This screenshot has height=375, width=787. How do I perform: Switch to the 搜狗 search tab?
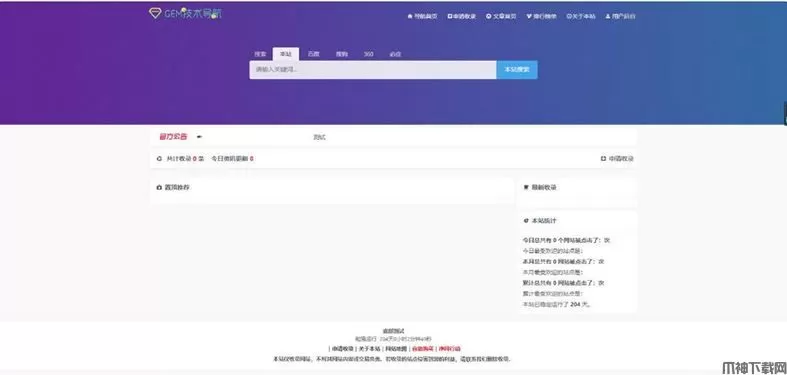(341, 54)
